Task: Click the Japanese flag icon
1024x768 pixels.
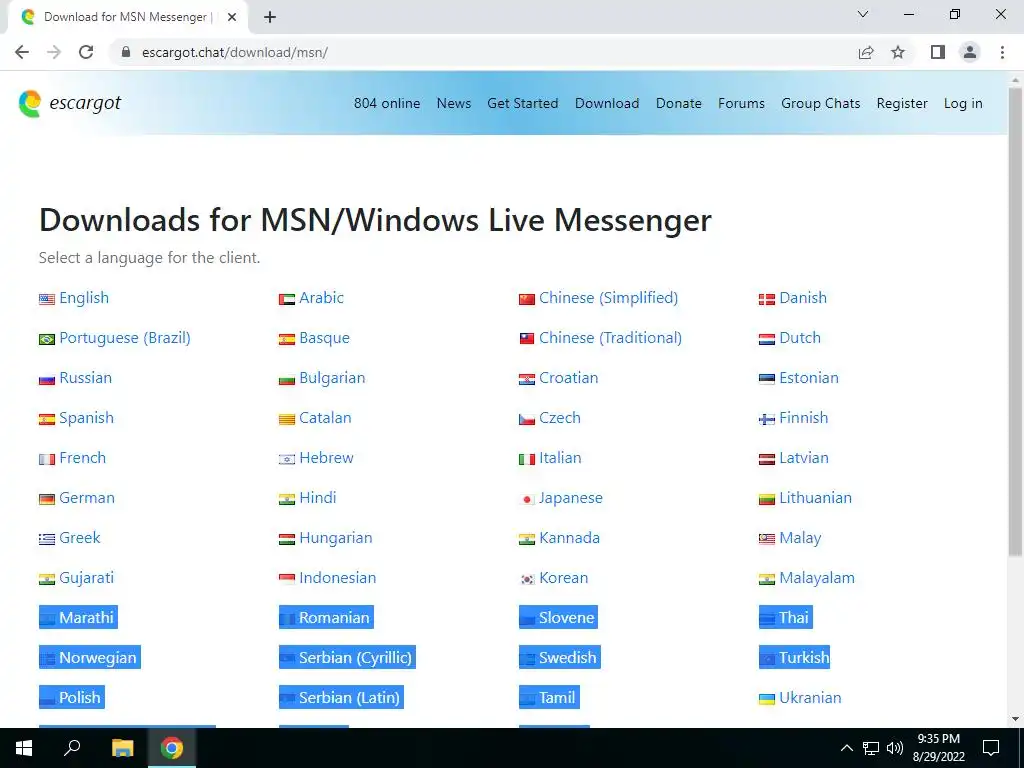Action: tap(527, 499)
